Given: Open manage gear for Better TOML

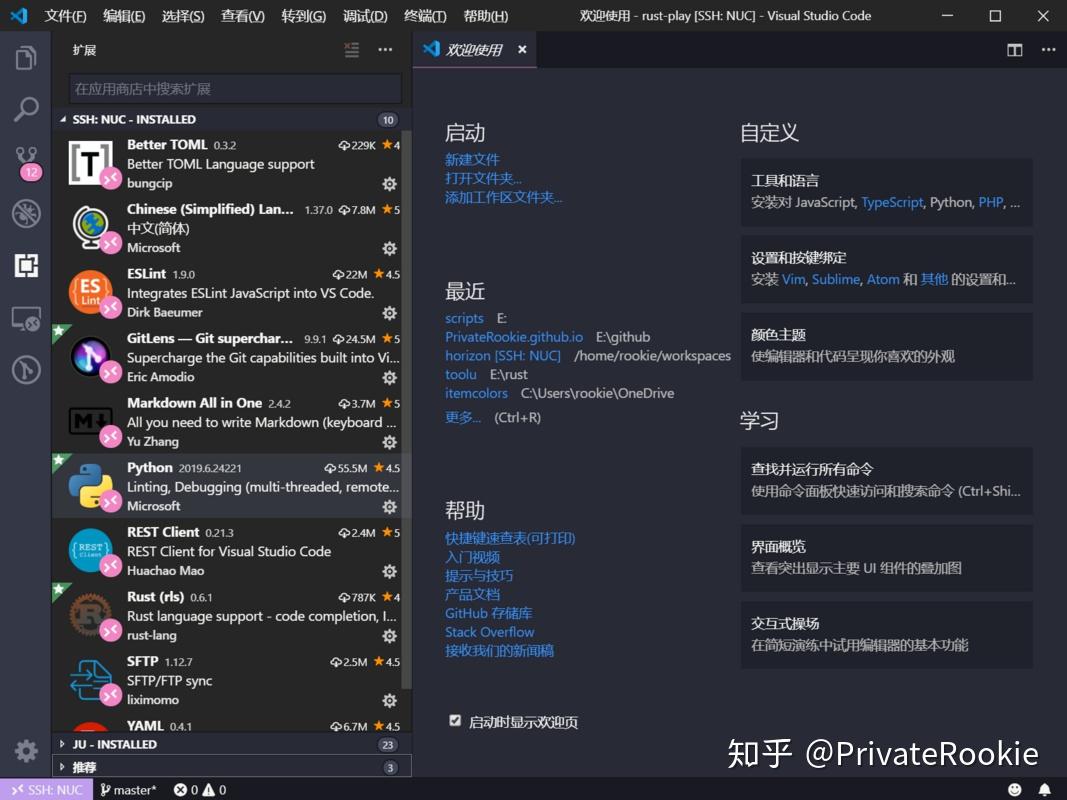Looking at the screenshot, I should pos(389,184).
